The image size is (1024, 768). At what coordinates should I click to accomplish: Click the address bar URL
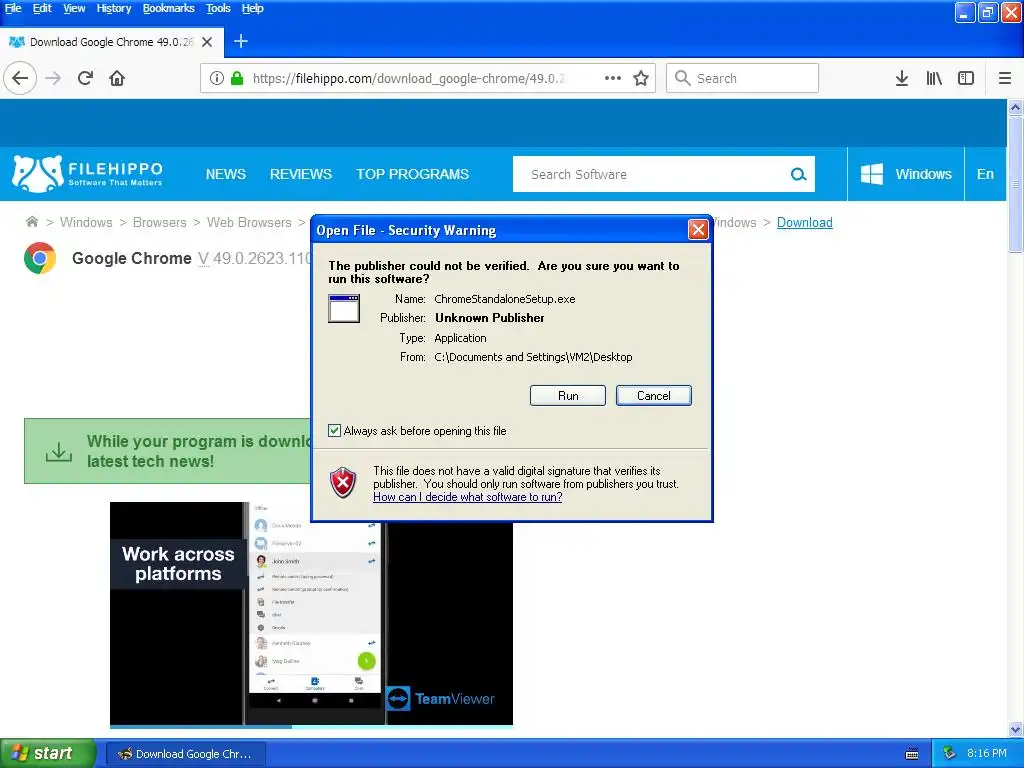[x=409, y=78]
